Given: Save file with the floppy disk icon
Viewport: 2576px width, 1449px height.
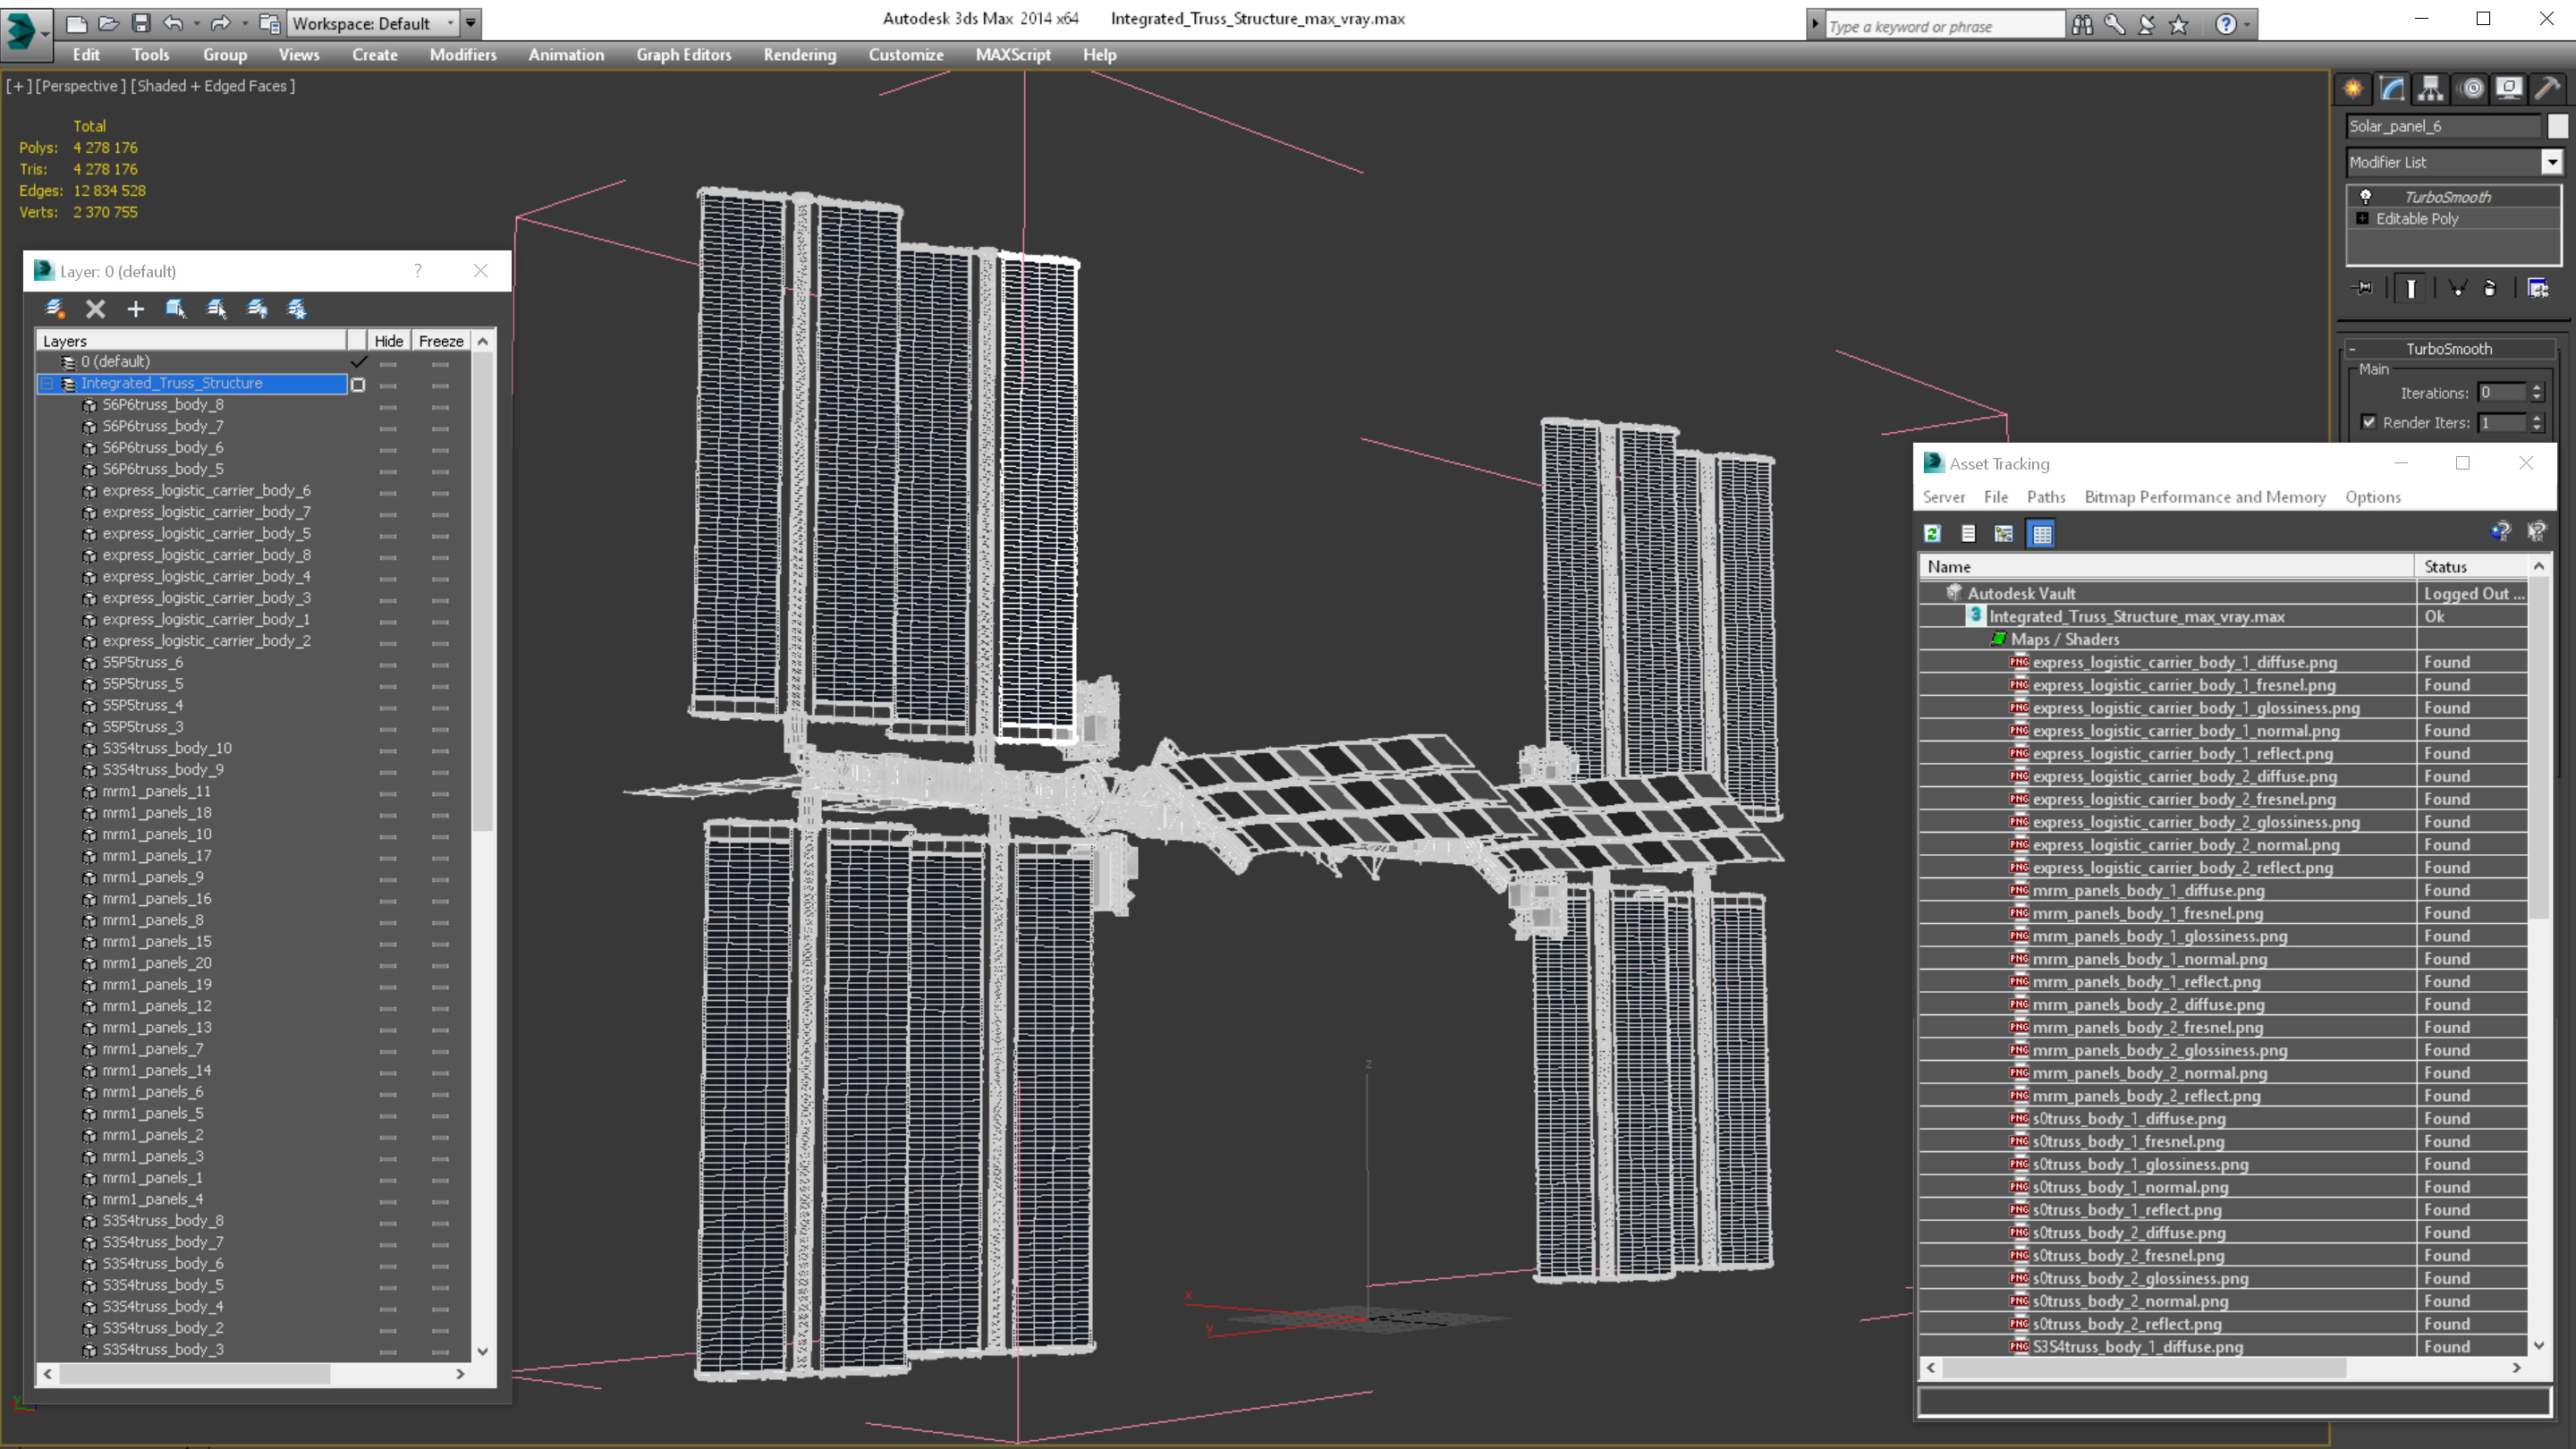Looking at the screenshot, I should tap(140, 23).
